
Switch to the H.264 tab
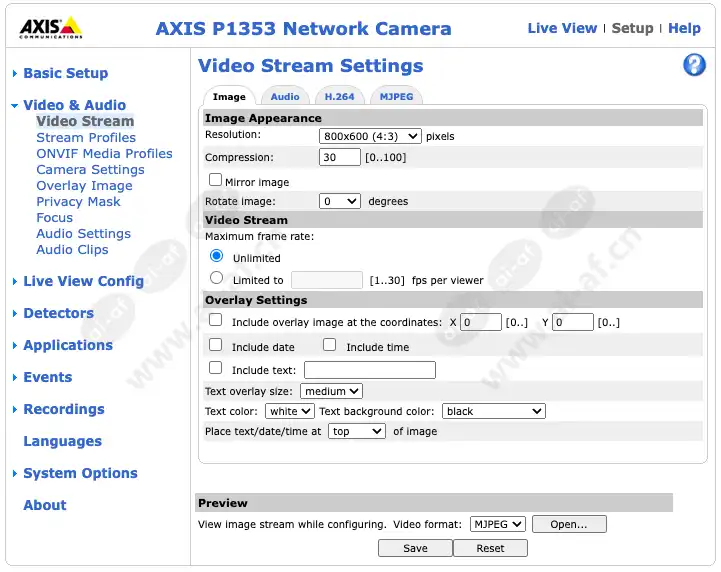coord(339,97)
